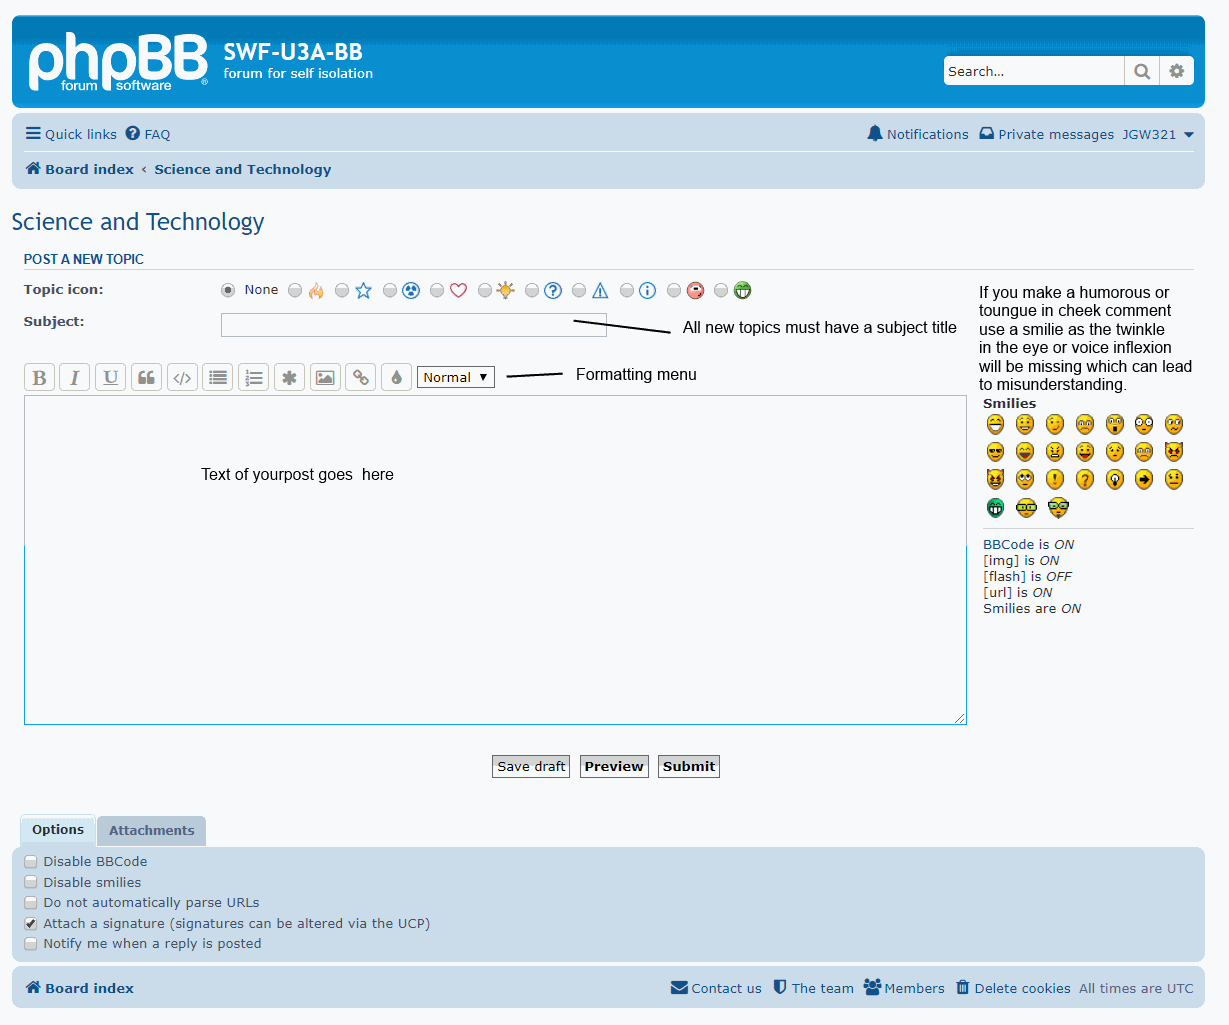The height and width of the screenshot is (1025, 1229).
Task: Insert a code block using the code icon
Action: pyautogui.click(x=182, y=377)
